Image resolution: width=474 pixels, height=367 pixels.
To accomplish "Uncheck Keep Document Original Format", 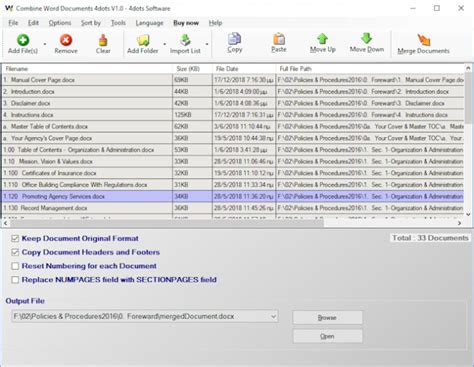I will tap(15, 238).
